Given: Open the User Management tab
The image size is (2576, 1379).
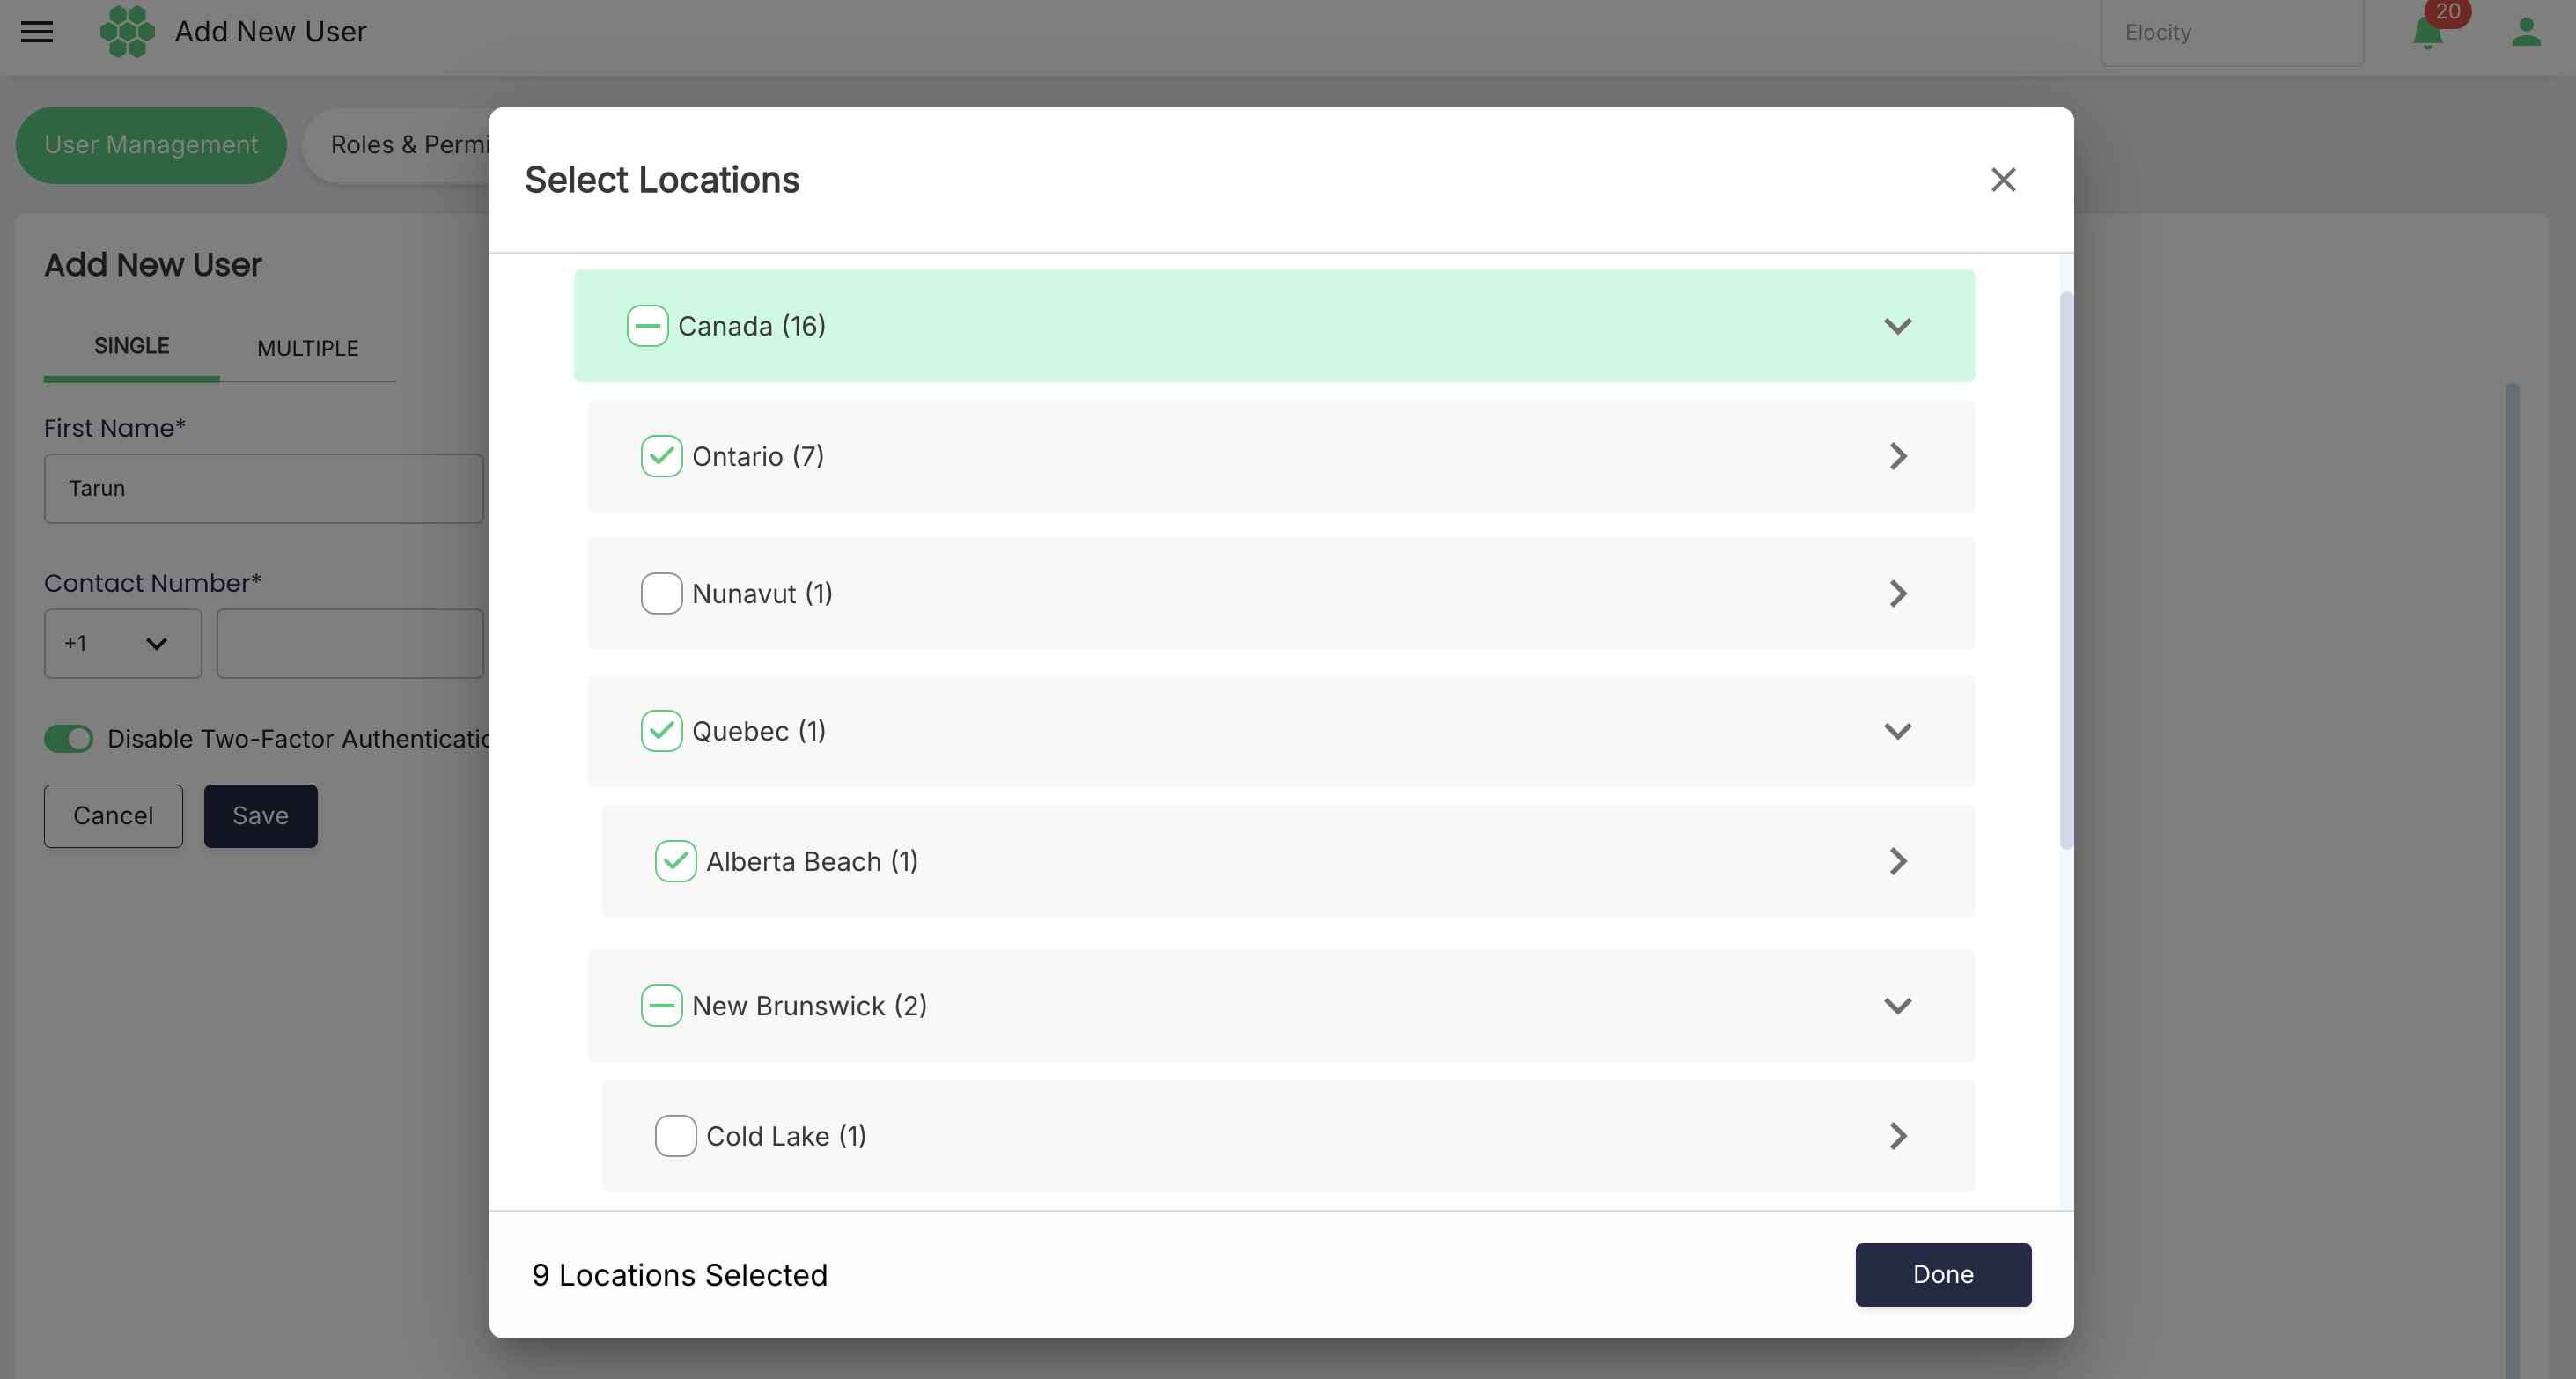Looking at the screenshot, I should pos(151,145).
